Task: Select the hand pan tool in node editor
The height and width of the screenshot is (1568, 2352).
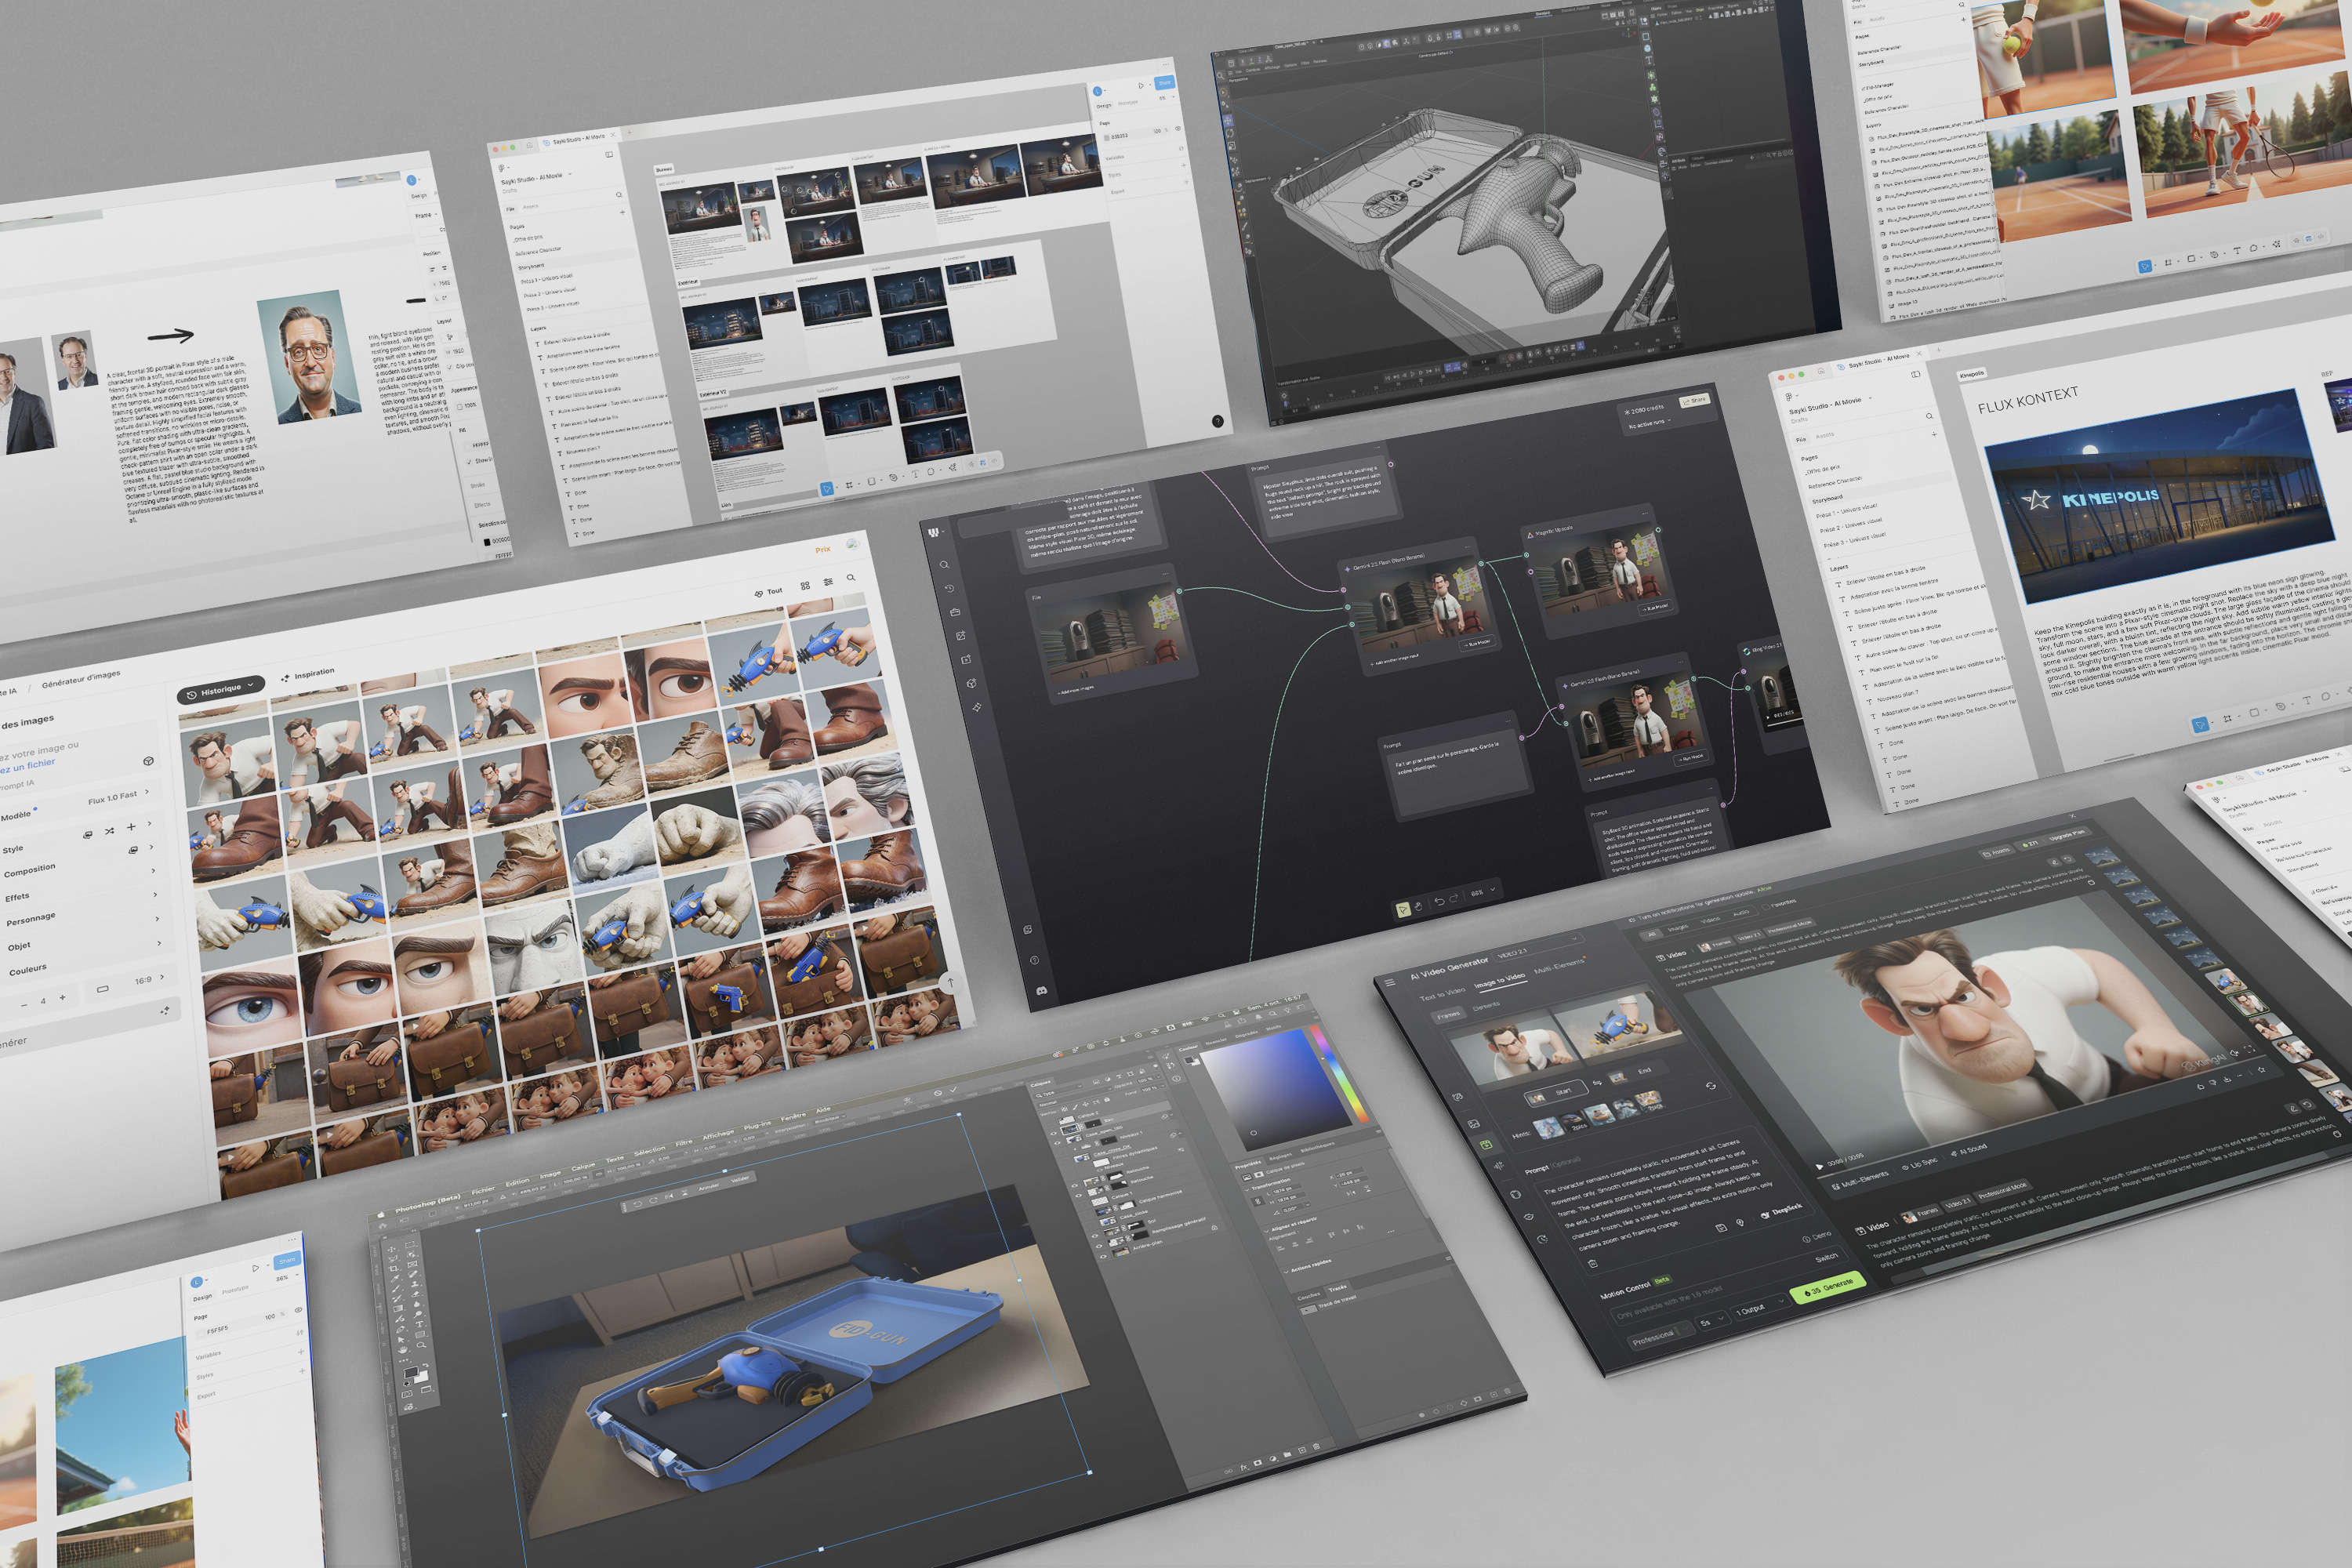Action: click(1418, 906)
